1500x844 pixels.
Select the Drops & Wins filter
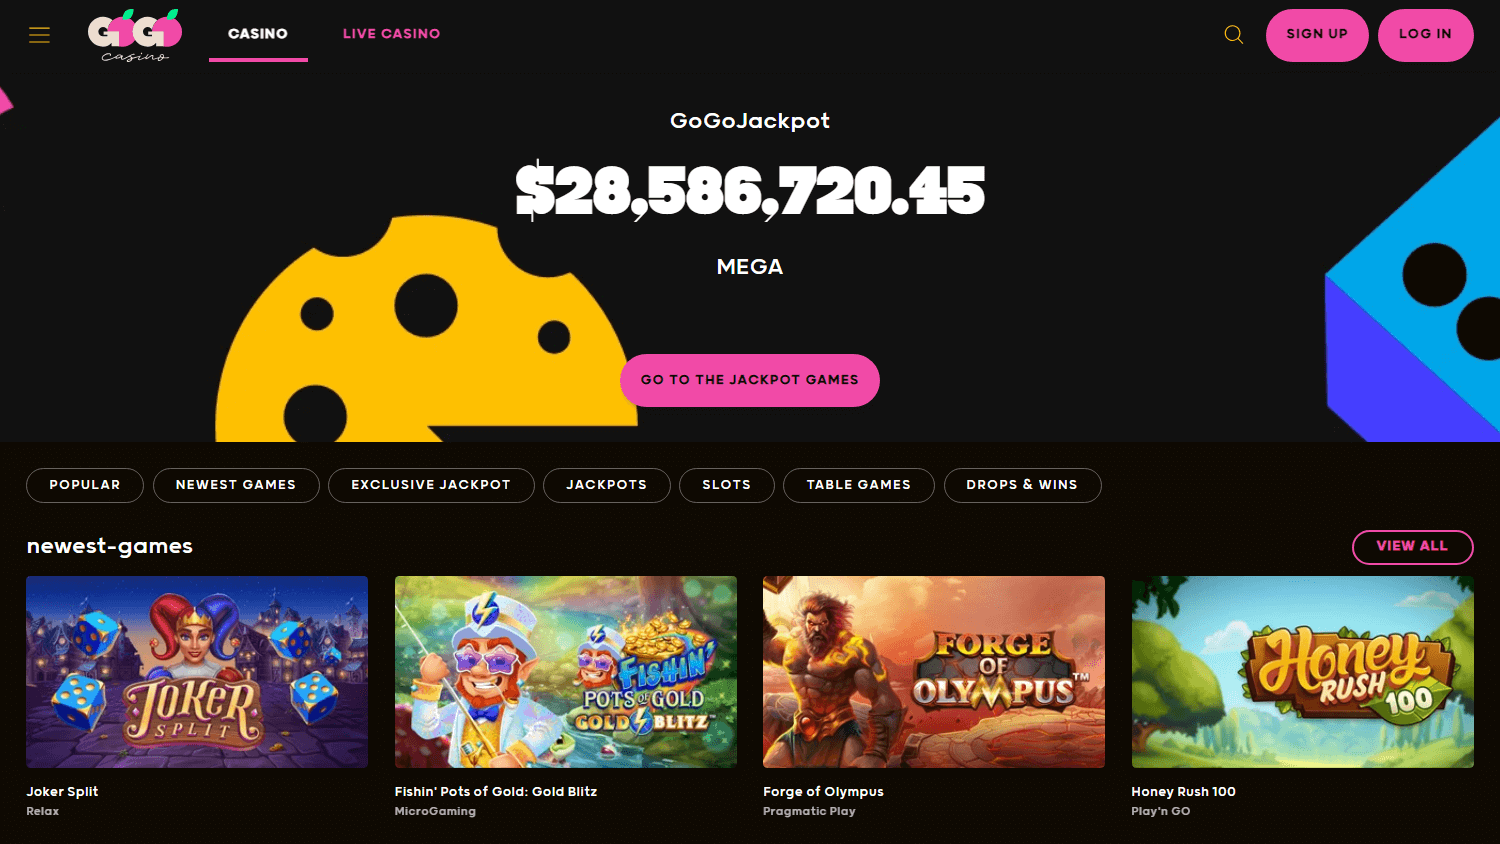[1022, 485]
